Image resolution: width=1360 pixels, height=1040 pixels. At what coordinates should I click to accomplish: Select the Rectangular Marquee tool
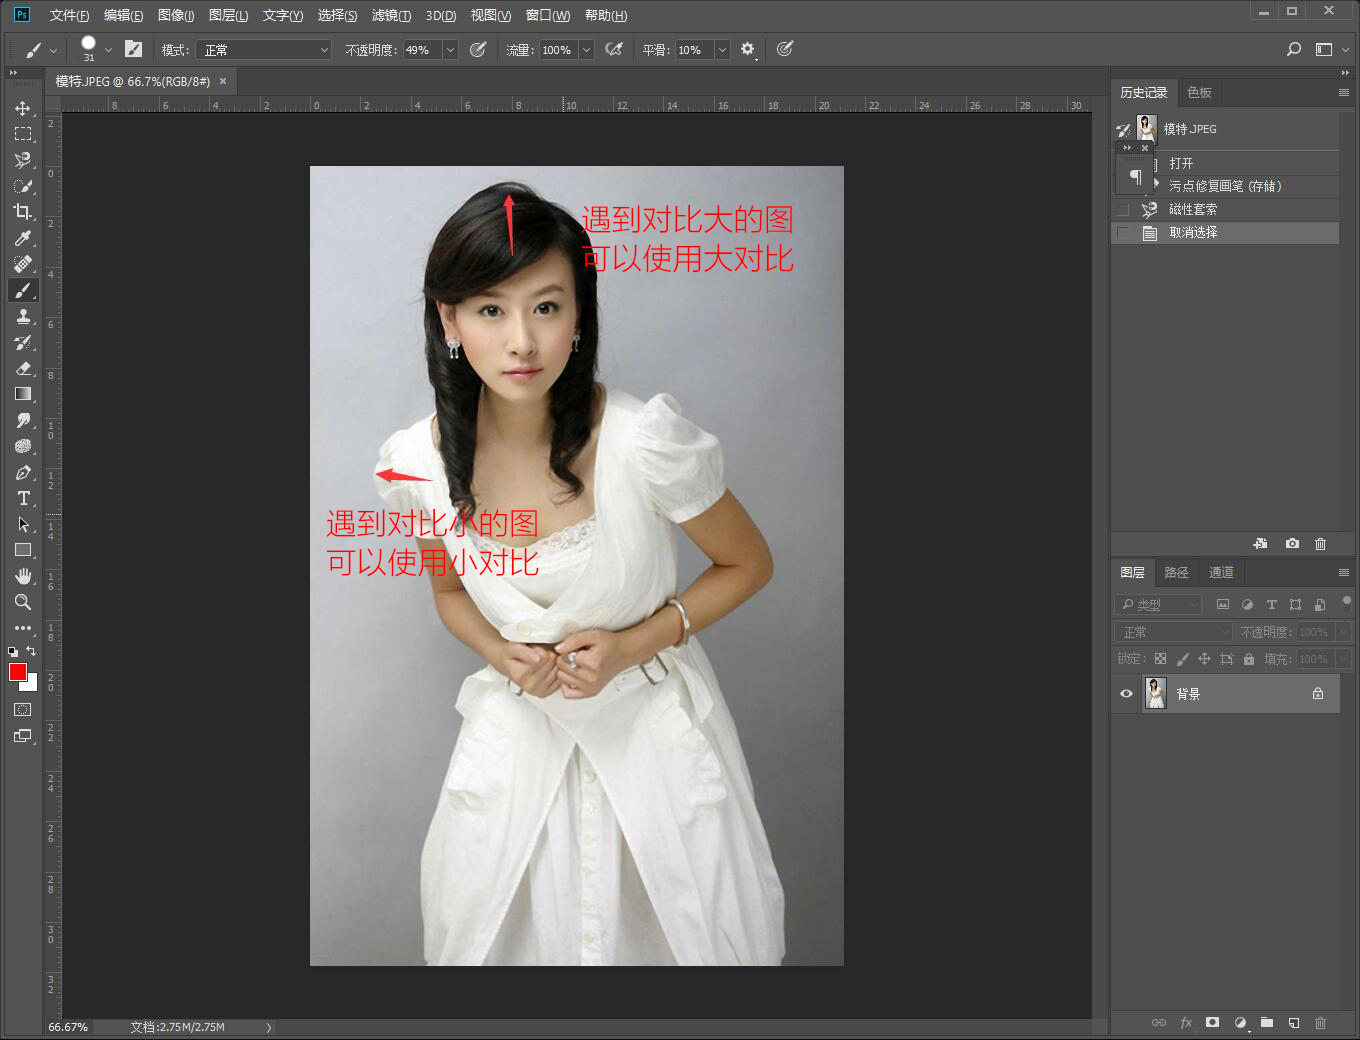(x=22, y=134)
